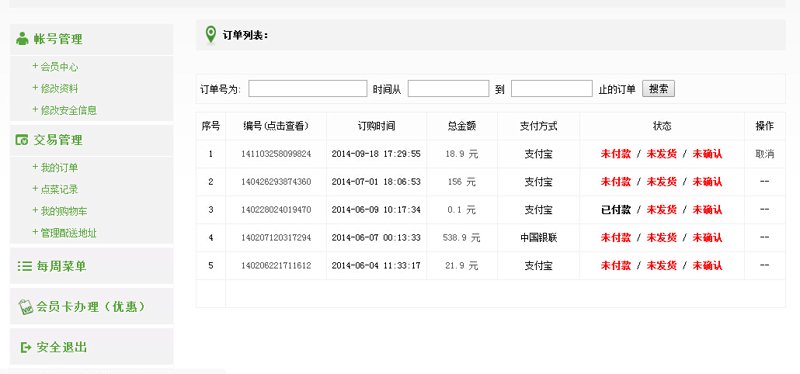
Task: Click 已付款 status in order 3
Action: [616, 210]
